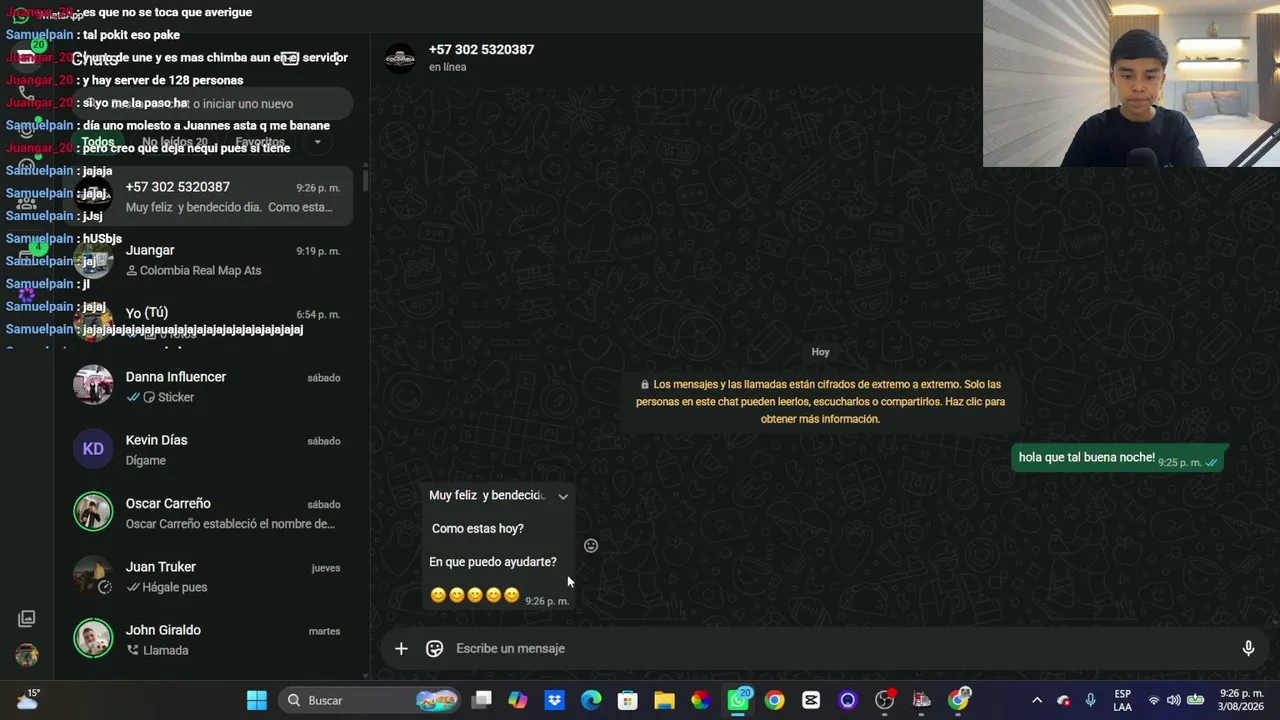The height and width of the screenshot is (720, 1280).
Task: Open the Oscar Carreño chat
Action: [x=208, y=513]
